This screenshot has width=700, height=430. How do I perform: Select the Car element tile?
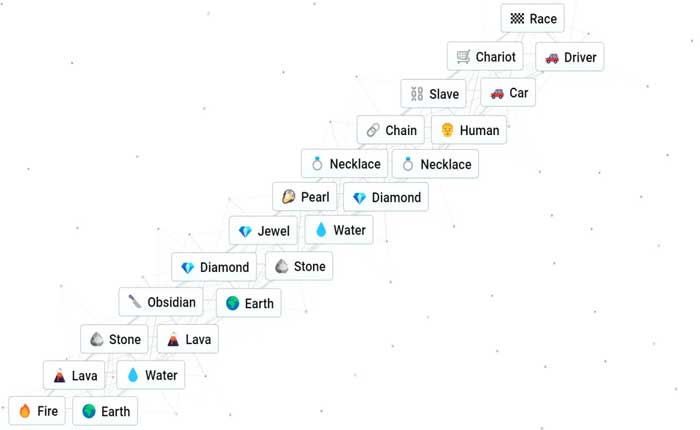(508, 93)
